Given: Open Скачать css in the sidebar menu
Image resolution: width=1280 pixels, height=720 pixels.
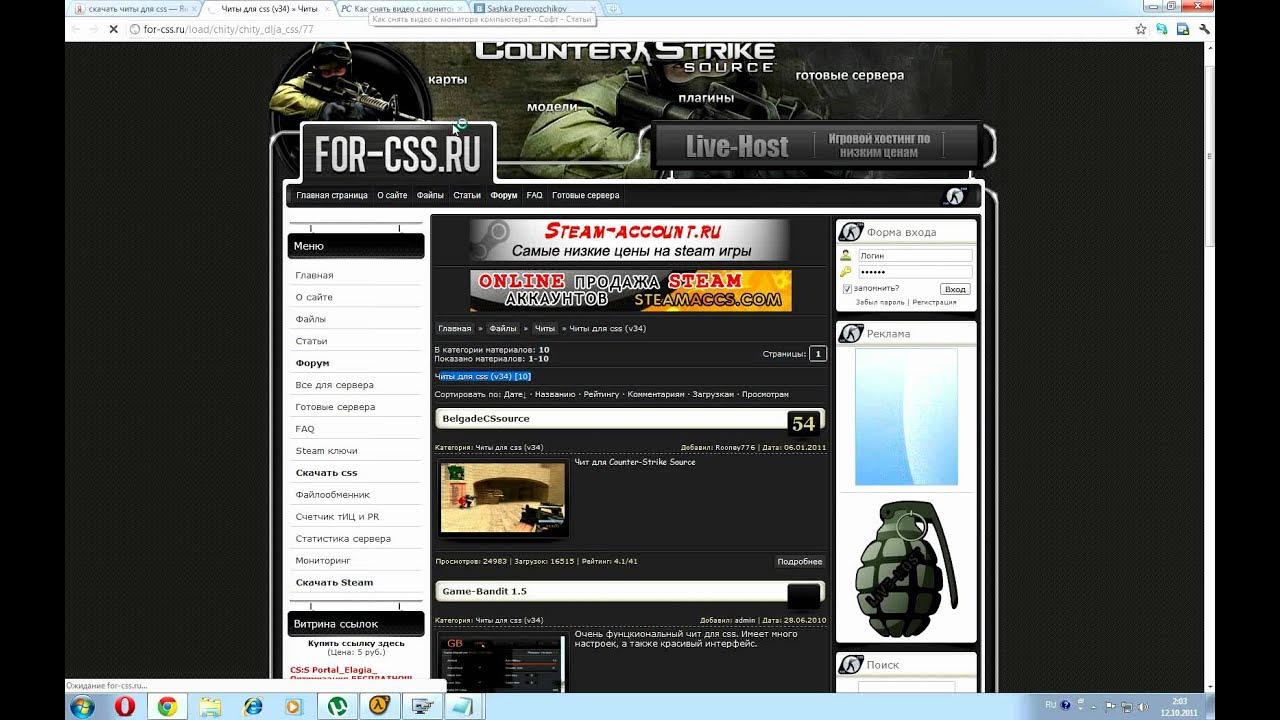Looking at the screenshot, I should [x=326, y=473].
